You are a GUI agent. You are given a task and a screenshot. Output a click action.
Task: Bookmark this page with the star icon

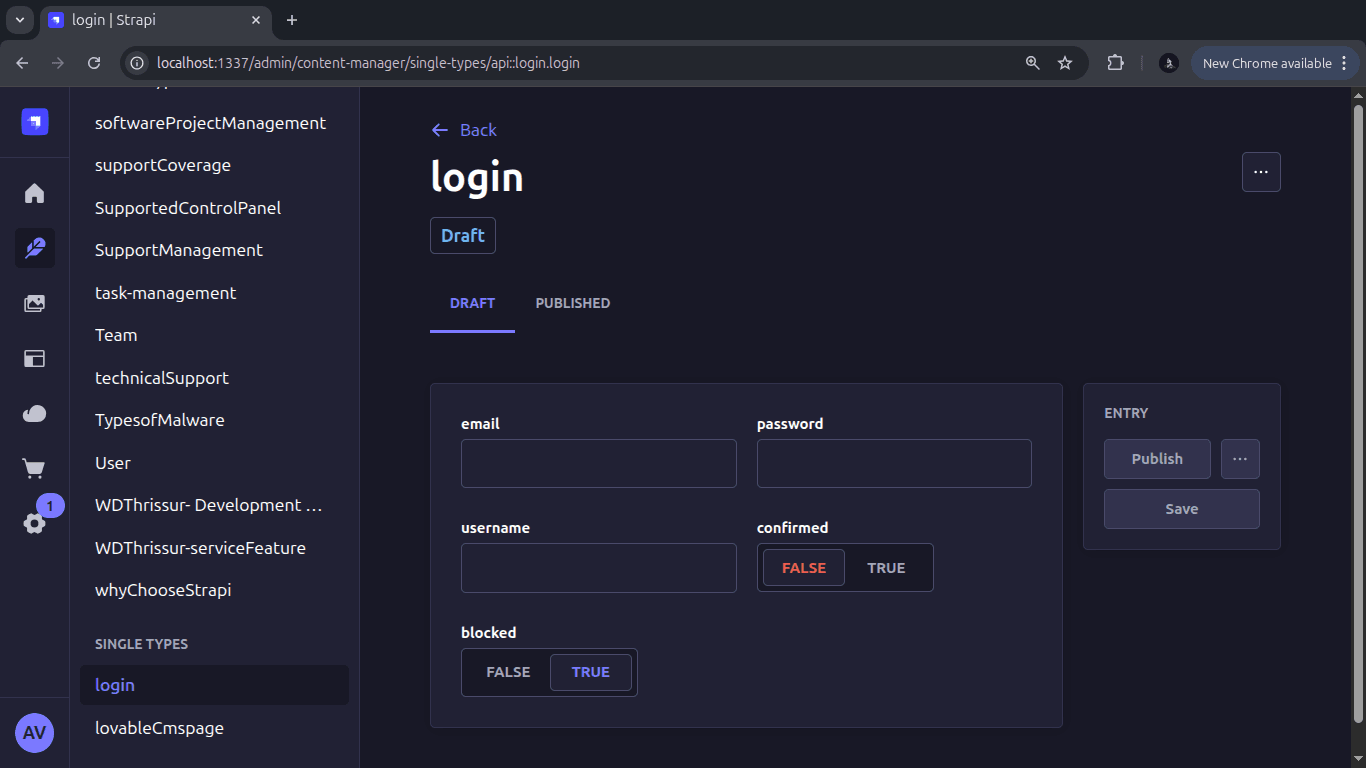point(1065,63)
